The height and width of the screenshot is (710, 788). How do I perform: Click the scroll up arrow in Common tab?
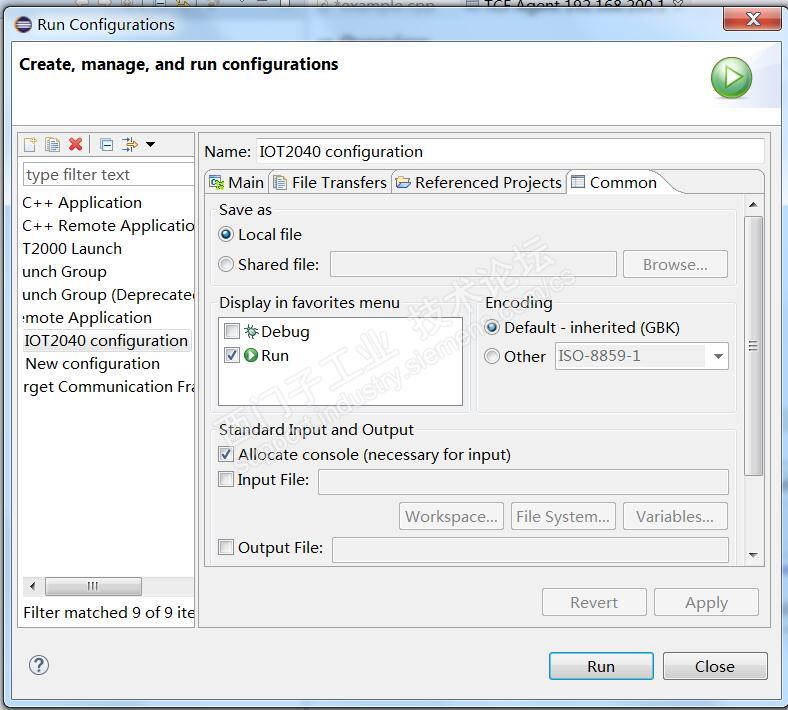pos(753,205)
